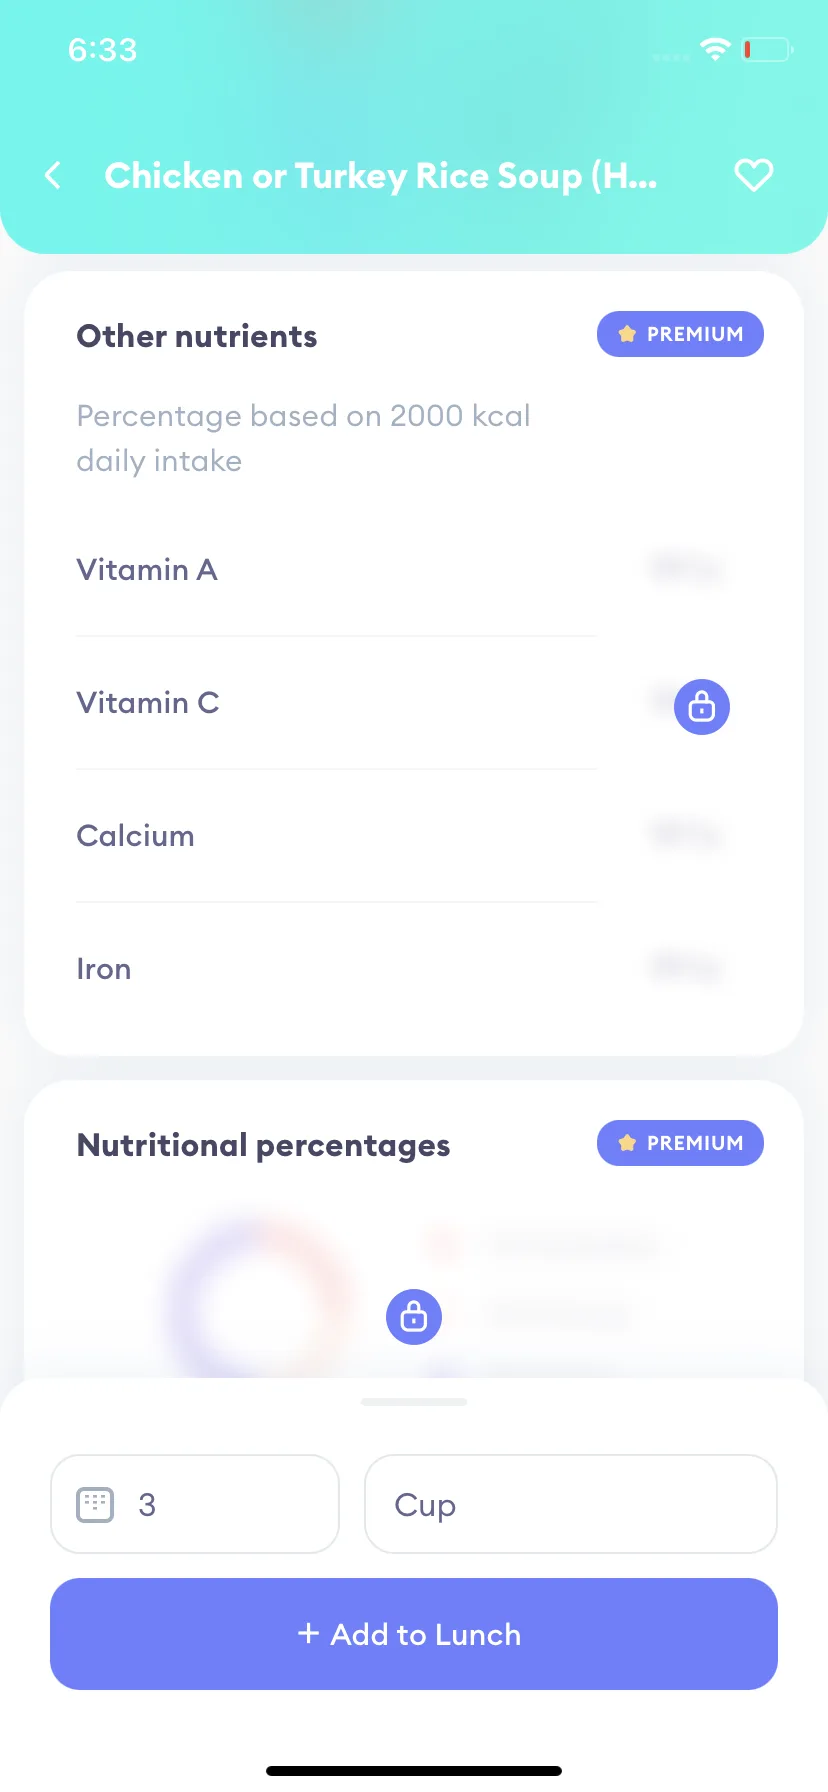This screenshot has height=1792, width=828.
Task: Go back using the left chevron
Action: 53,176
